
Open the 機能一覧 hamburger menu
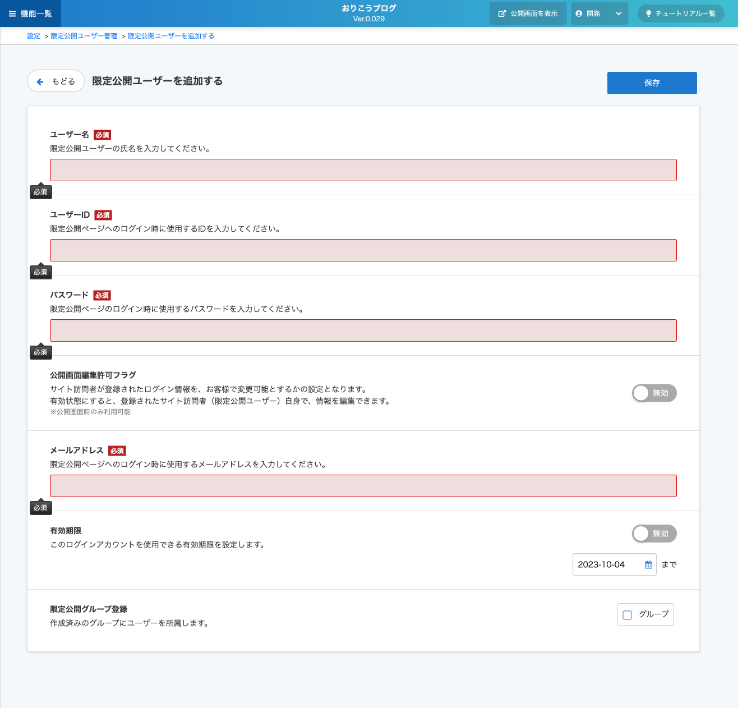[30, 14]
